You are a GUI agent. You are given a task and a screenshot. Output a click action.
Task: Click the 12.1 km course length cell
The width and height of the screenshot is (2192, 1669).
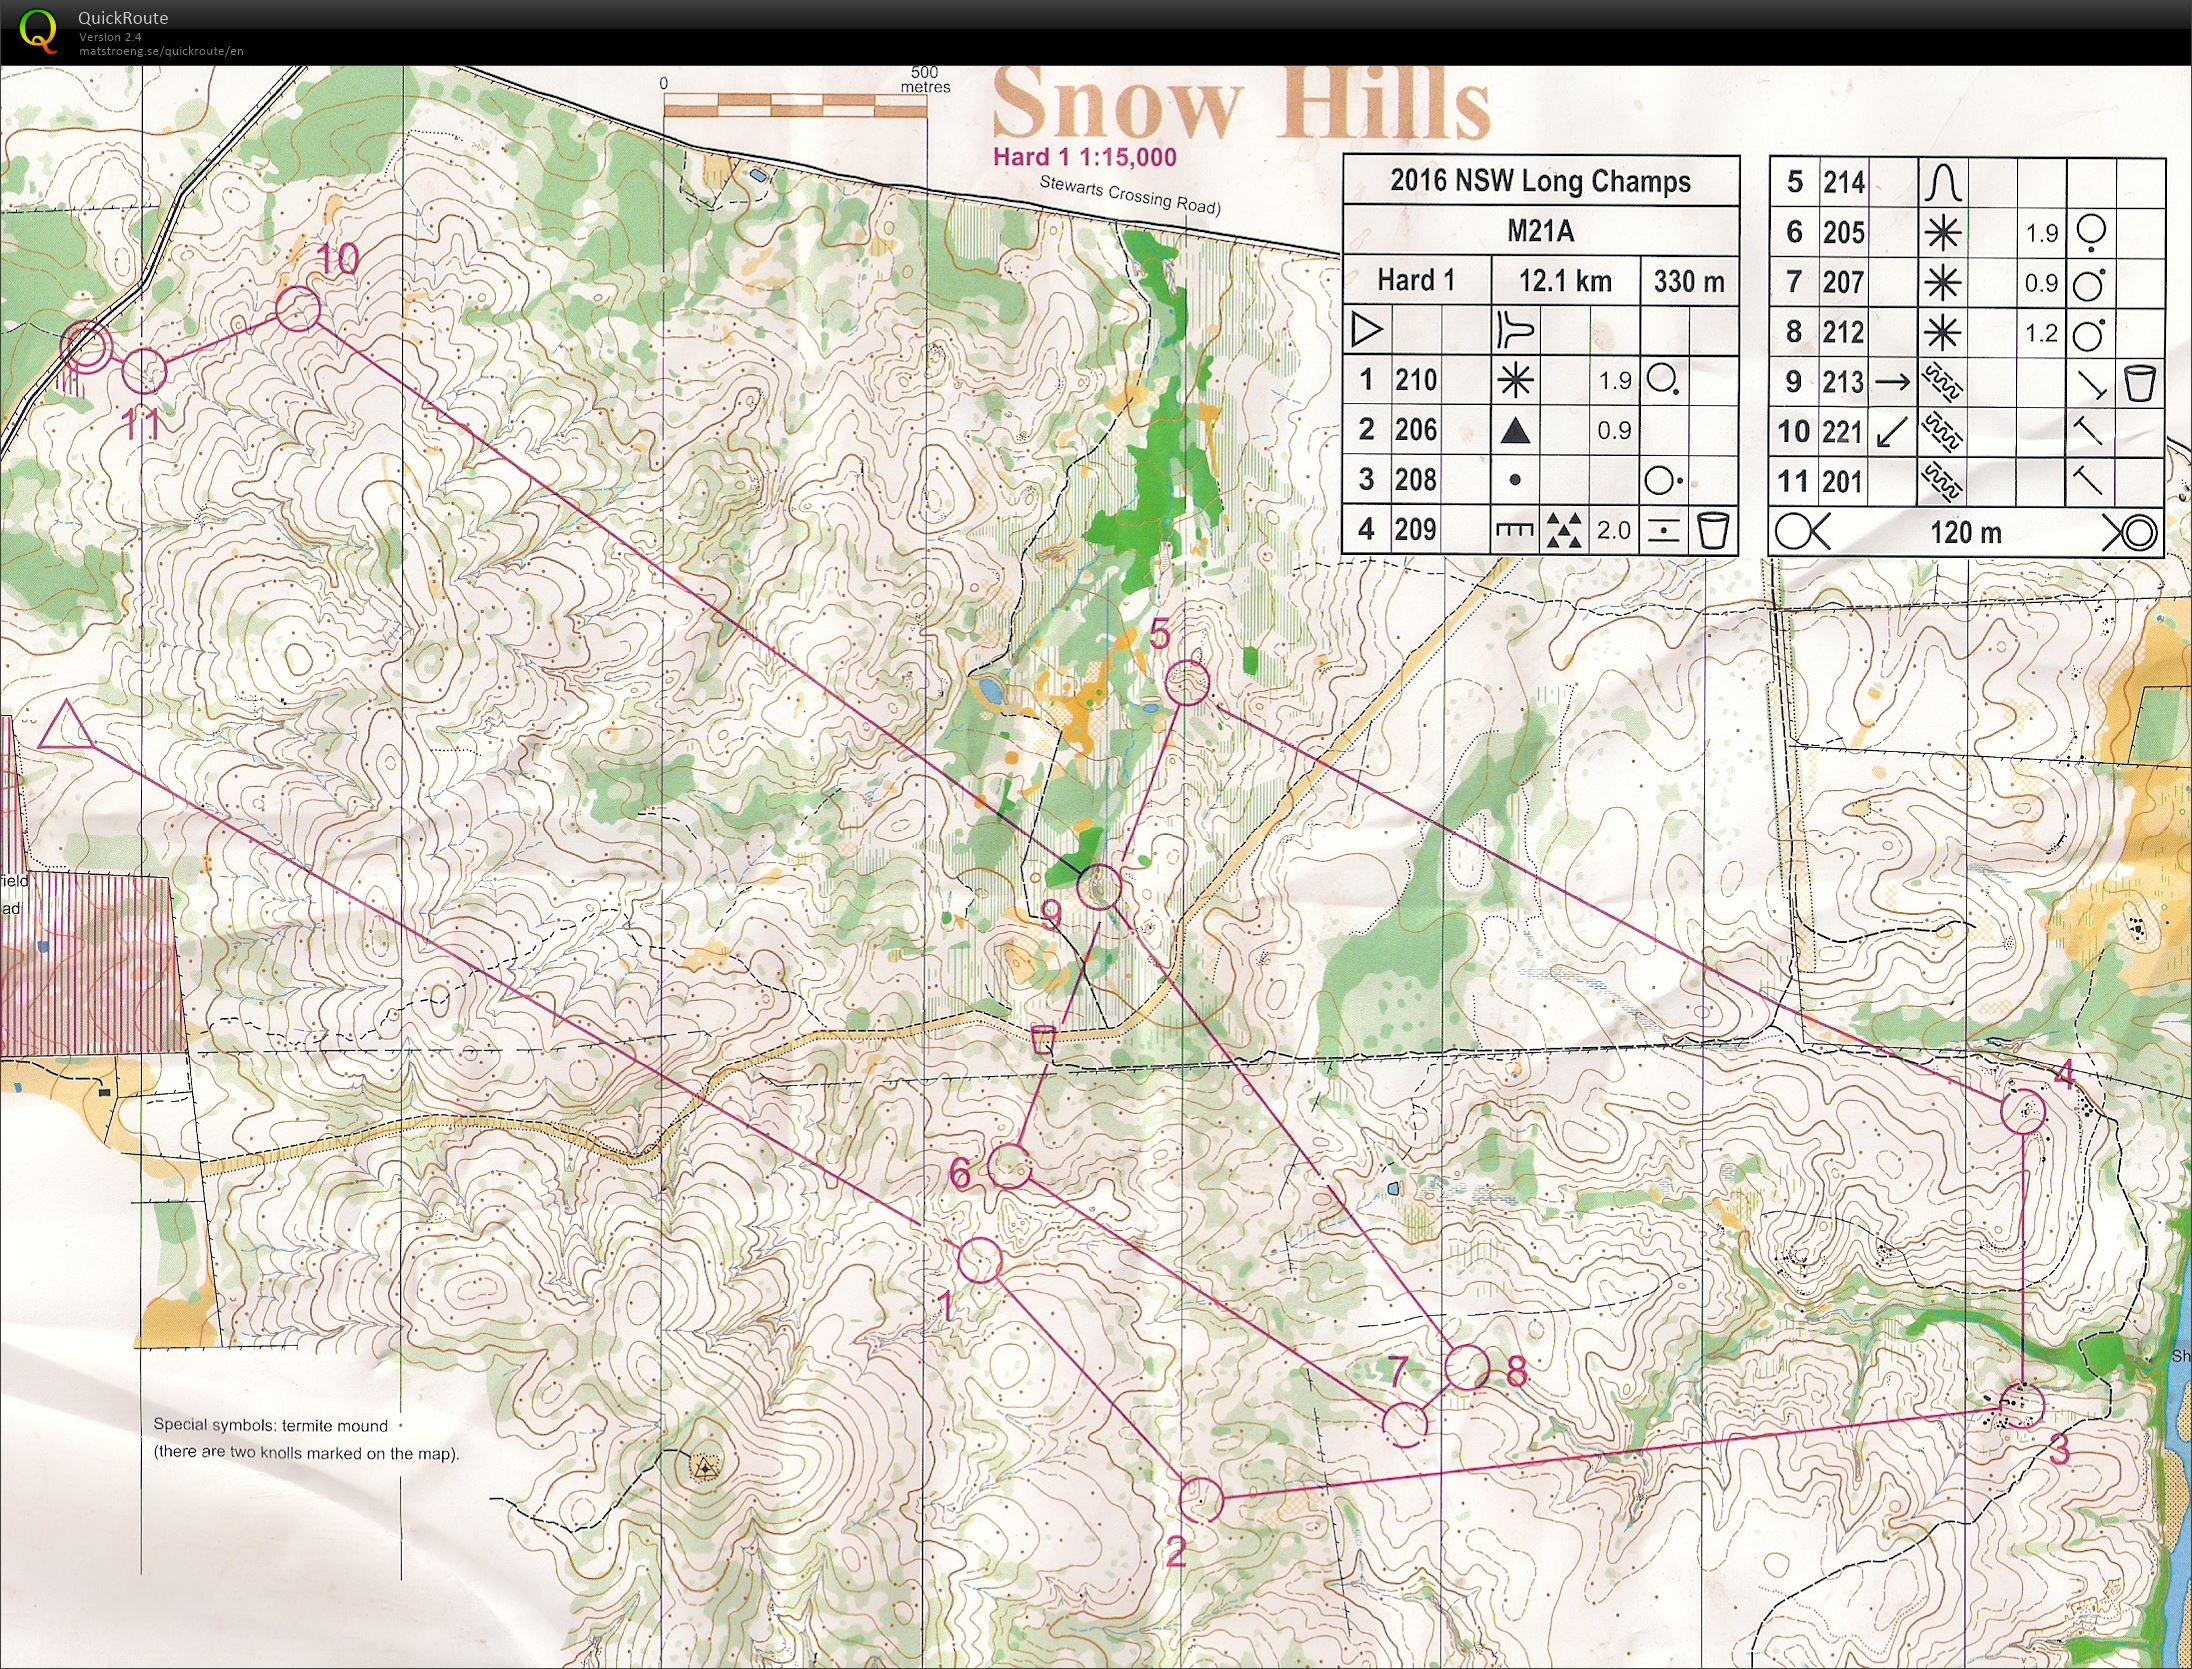(1565, 281)
